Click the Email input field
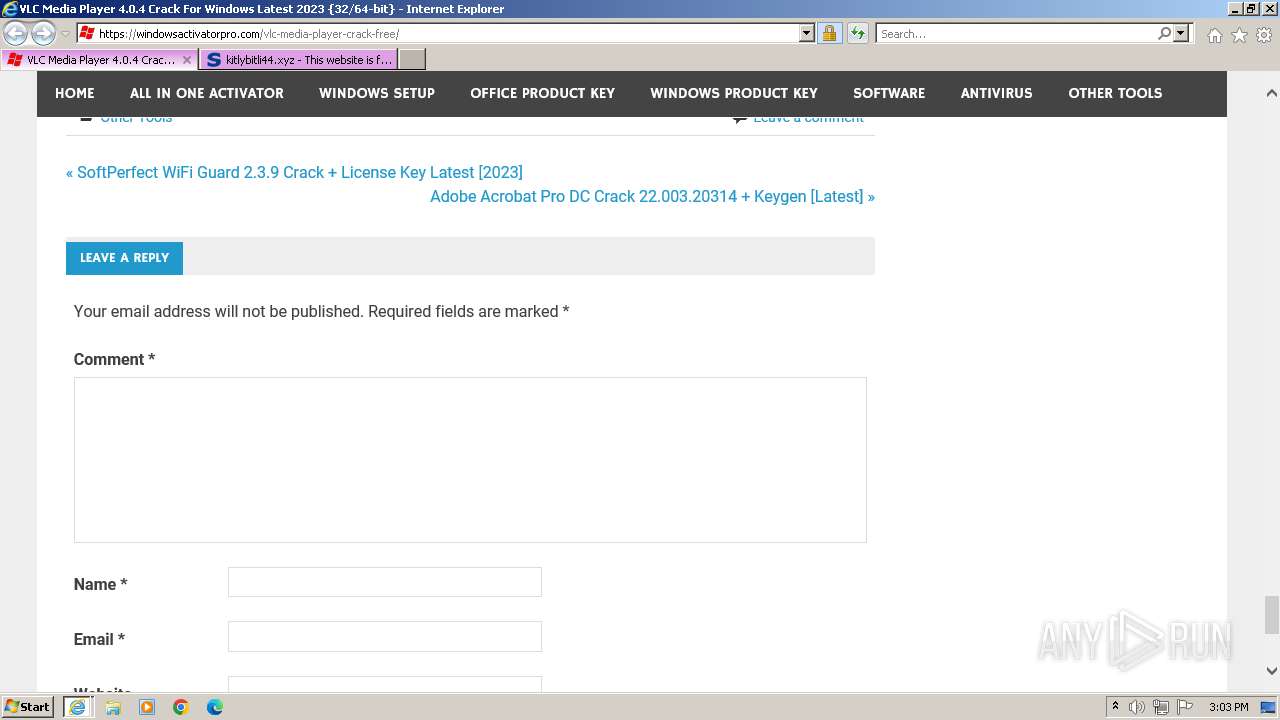Screen dimensions: 1280x720 point(385,637)
